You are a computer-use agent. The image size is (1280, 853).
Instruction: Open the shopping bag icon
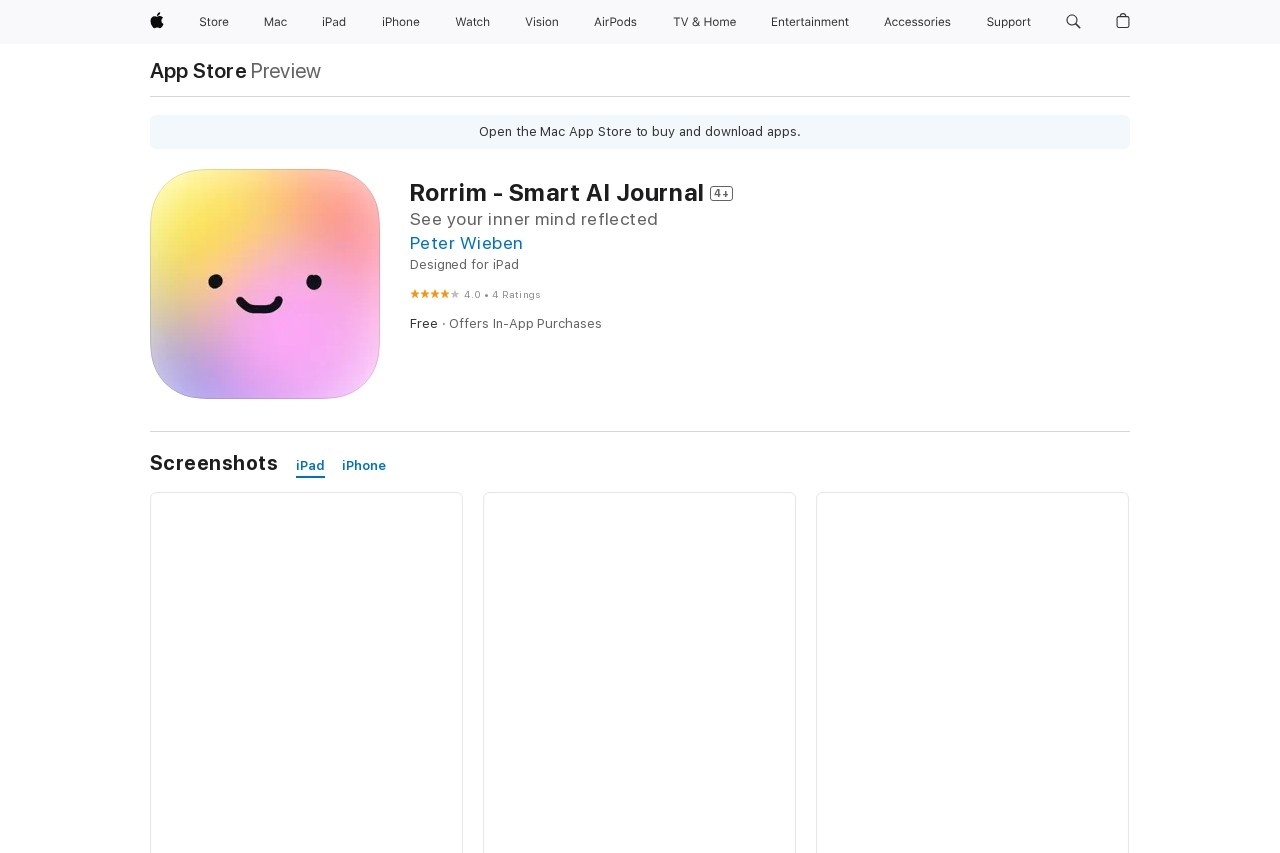coord(1123,21)
